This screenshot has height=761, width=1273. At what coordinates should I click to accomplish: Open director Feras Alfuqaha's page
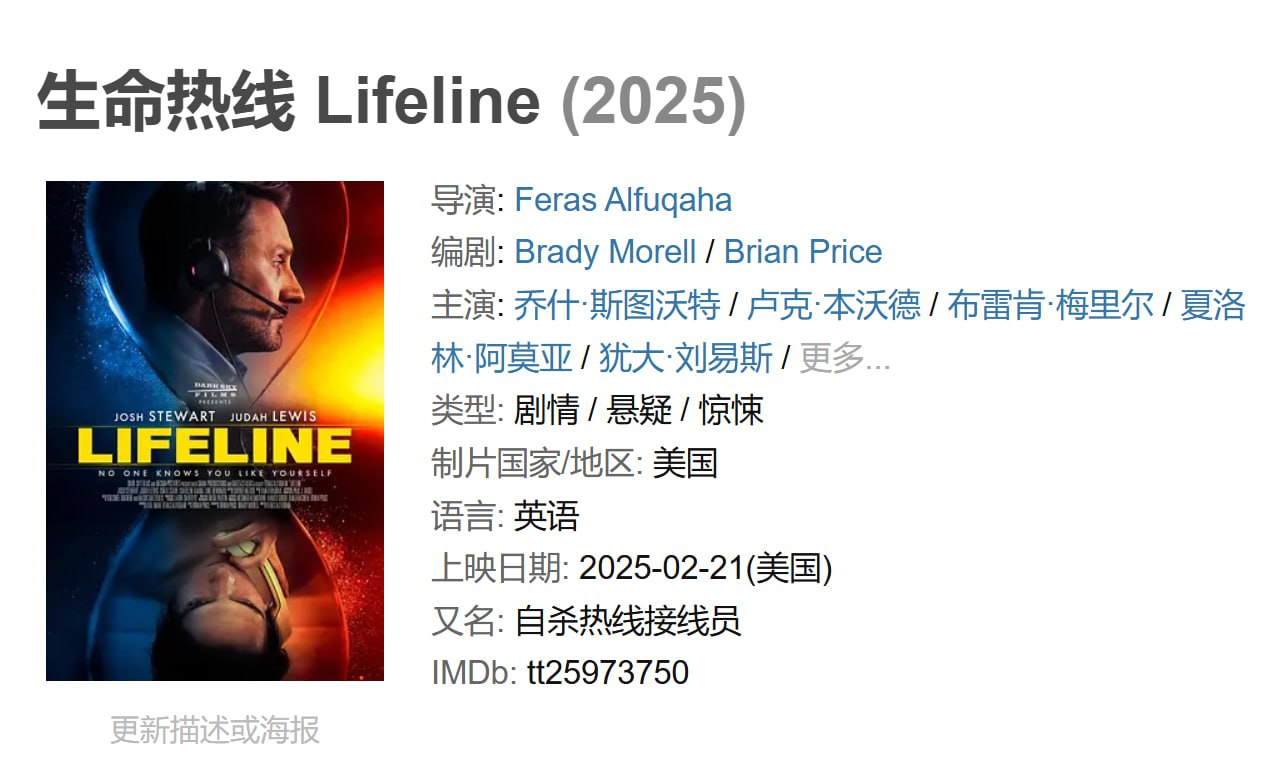coord(623,200)
